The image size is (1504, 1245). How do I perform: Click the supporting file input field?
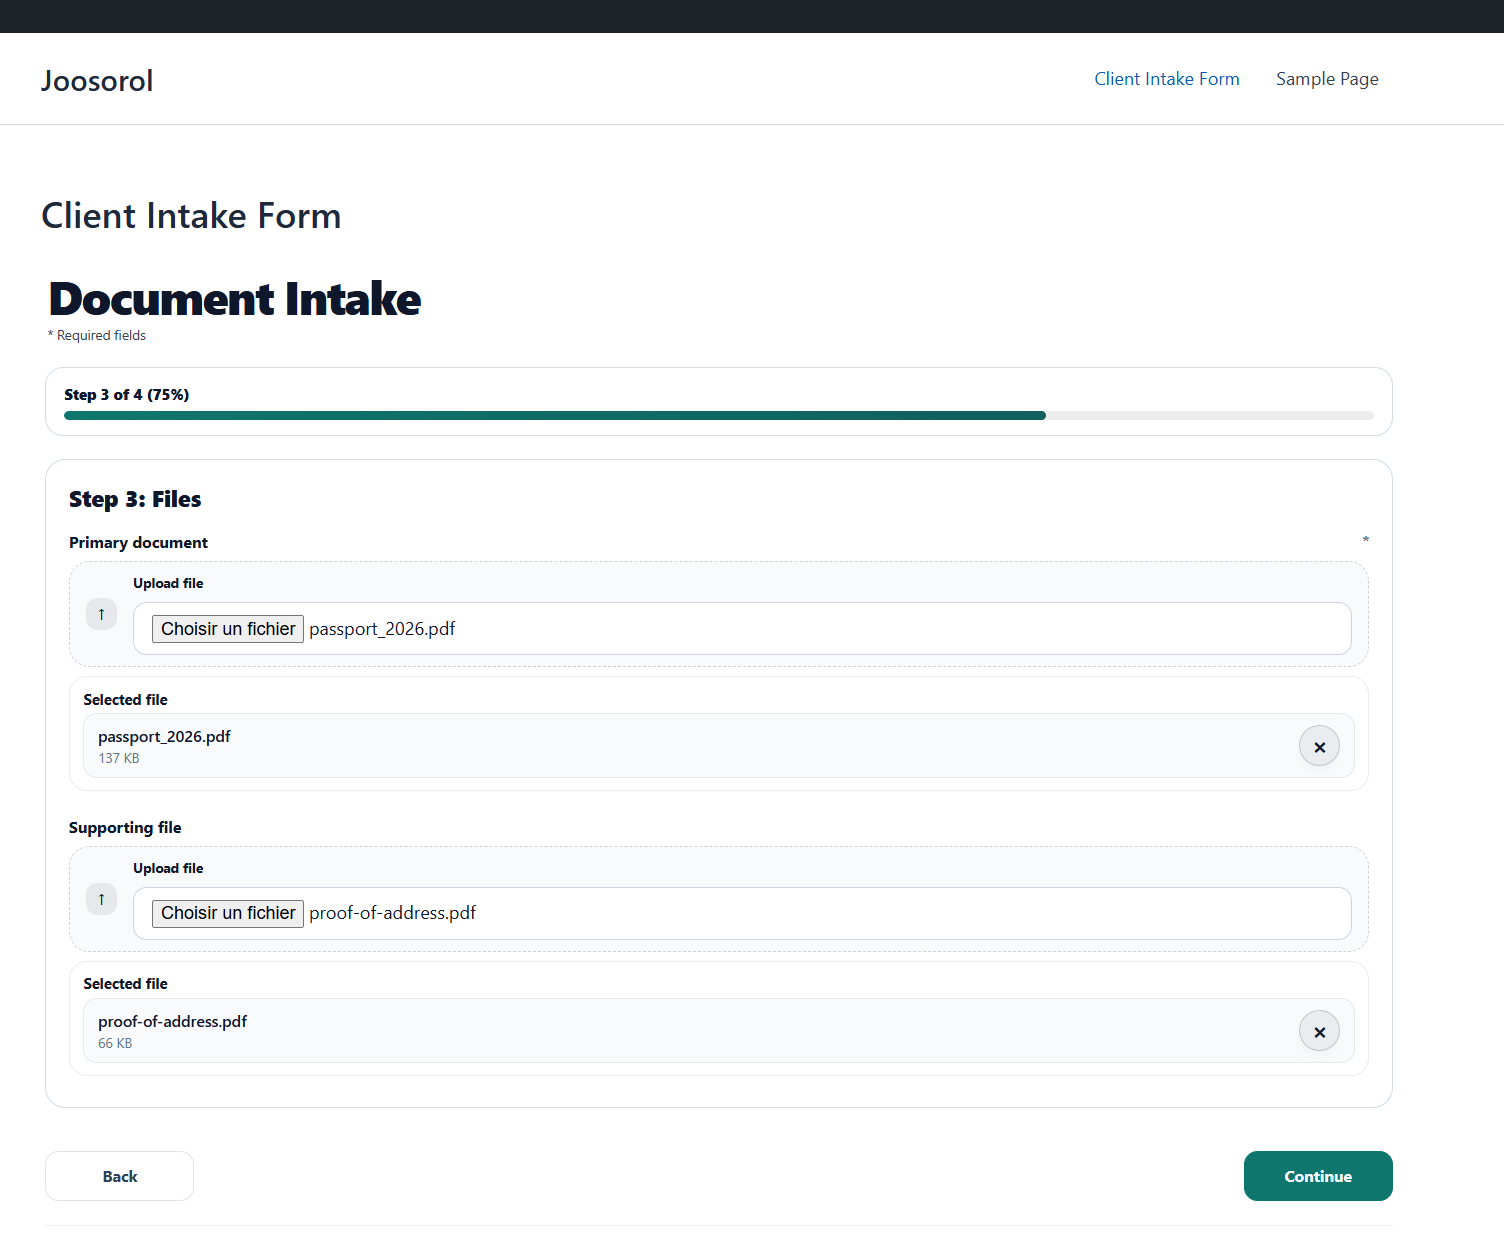click(x=741, y=913)
